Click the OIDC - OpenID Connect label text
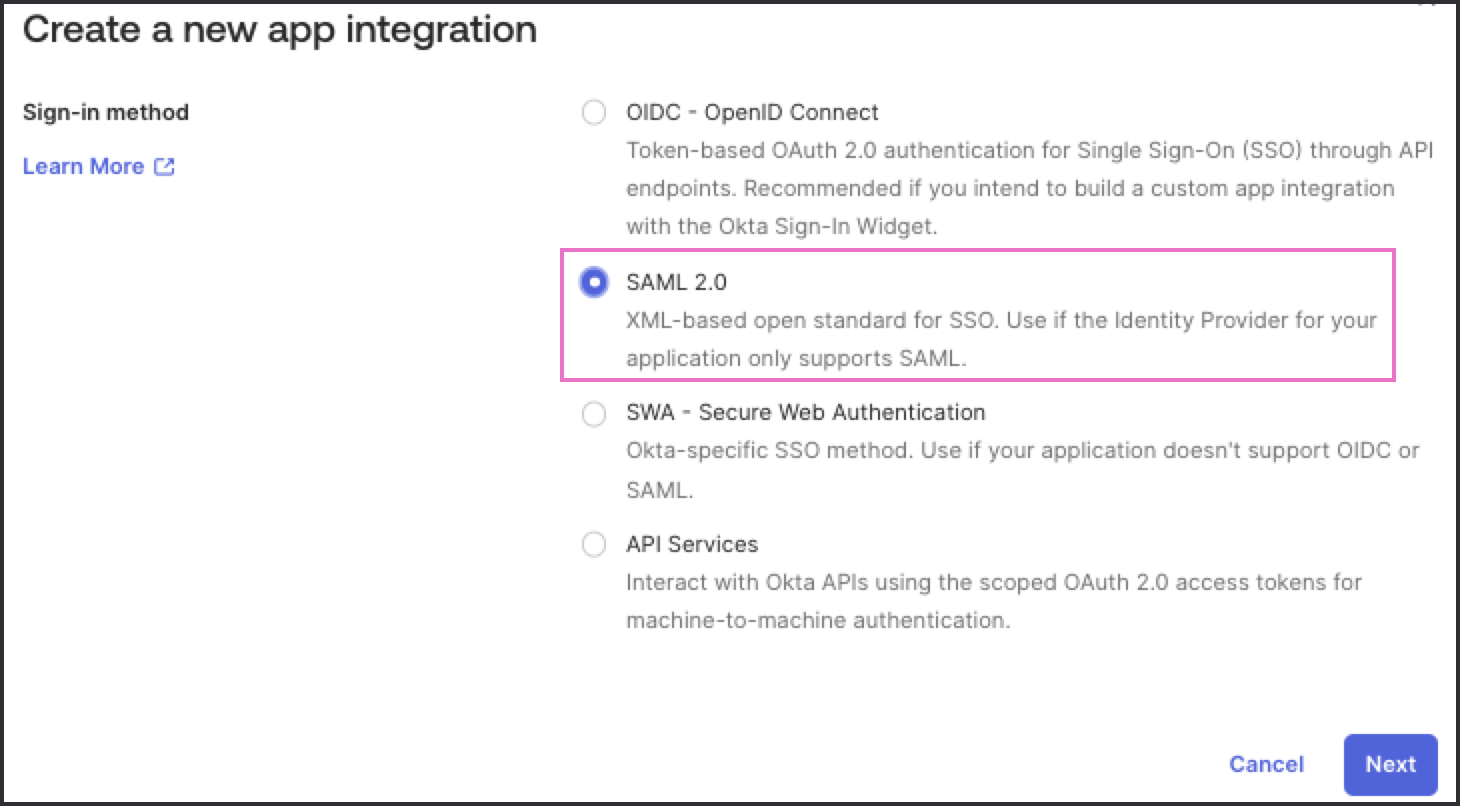Screen dimensions: 1460x806 point(752,112)
